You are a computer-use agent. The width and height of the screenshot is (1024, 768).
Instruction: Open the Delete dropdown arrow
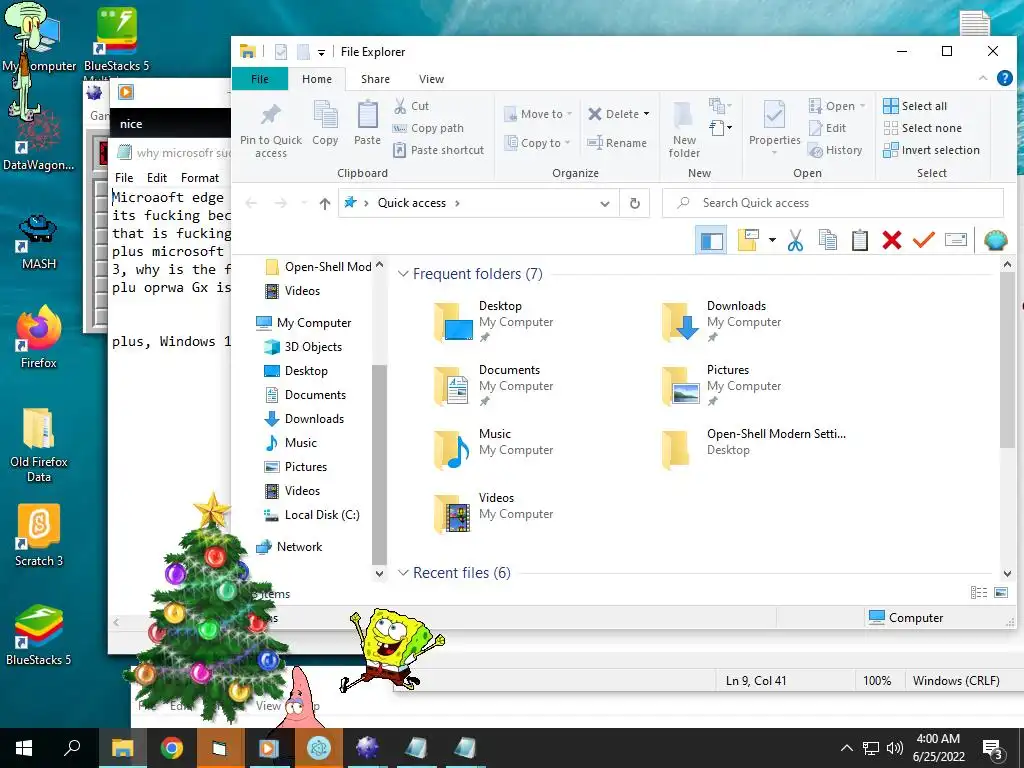tap(647, 114)
